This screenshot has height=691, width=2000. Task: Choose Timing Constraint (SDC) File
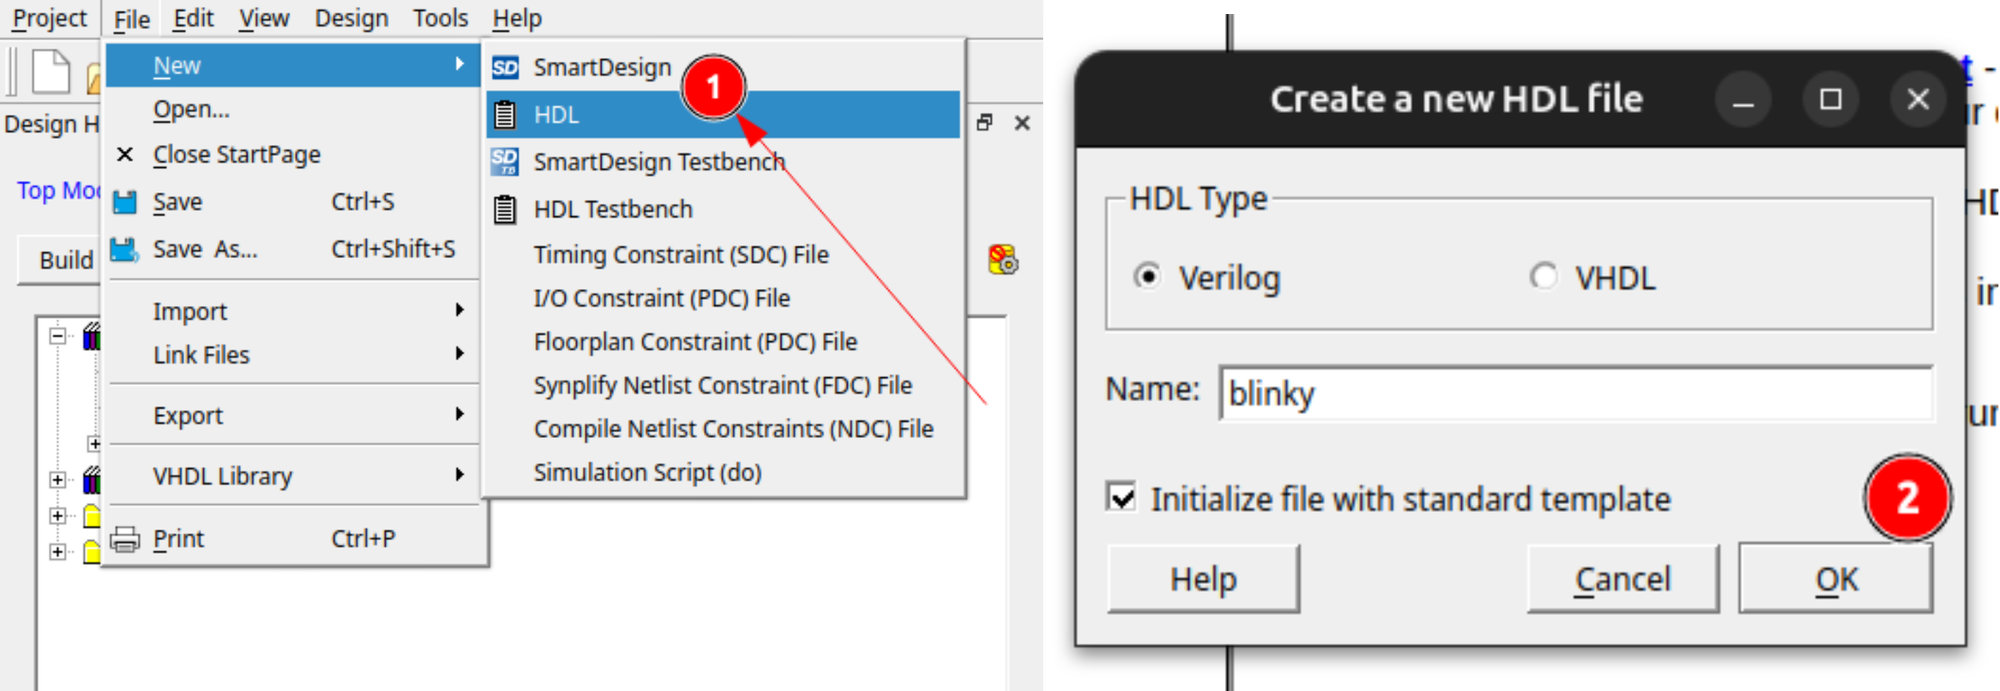680,255
